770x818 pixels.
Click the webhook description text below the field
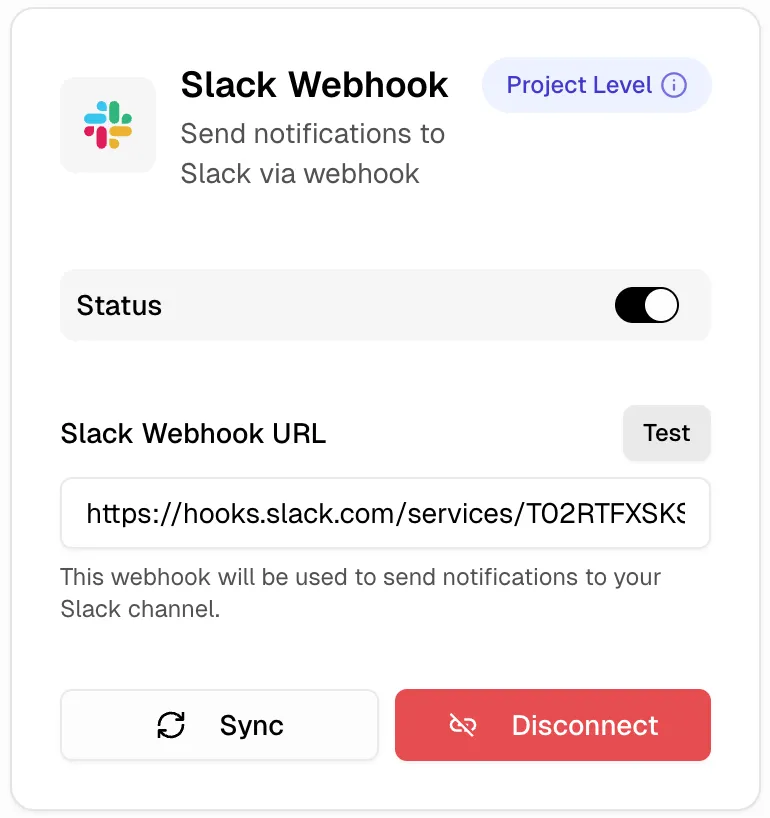coord(360,592)
